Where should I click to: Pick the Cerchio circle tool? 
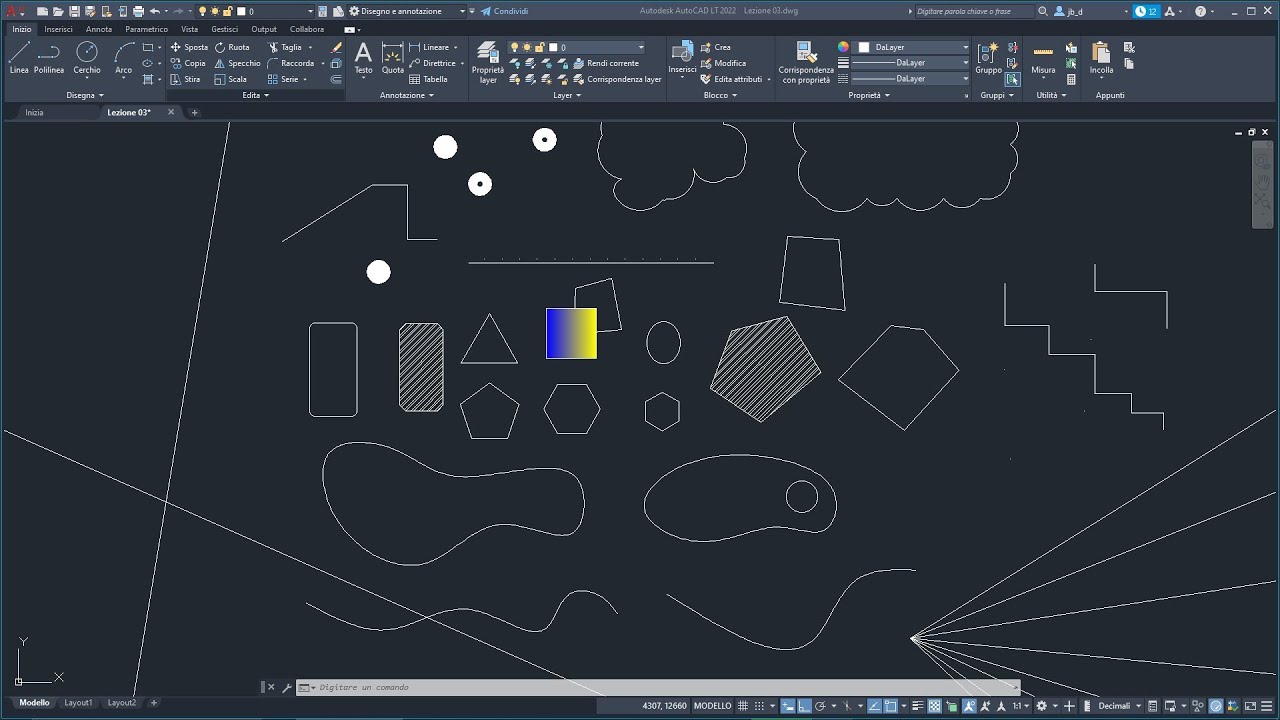click(x=87, y=58)
